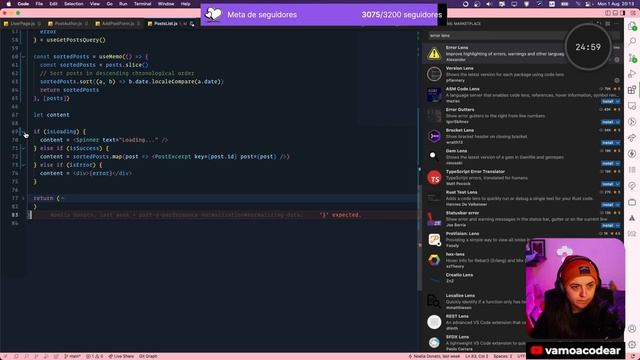Install the TypeScript Error Translator extension
The height and width of the screenshot is (360, 640).
point(608,184)
